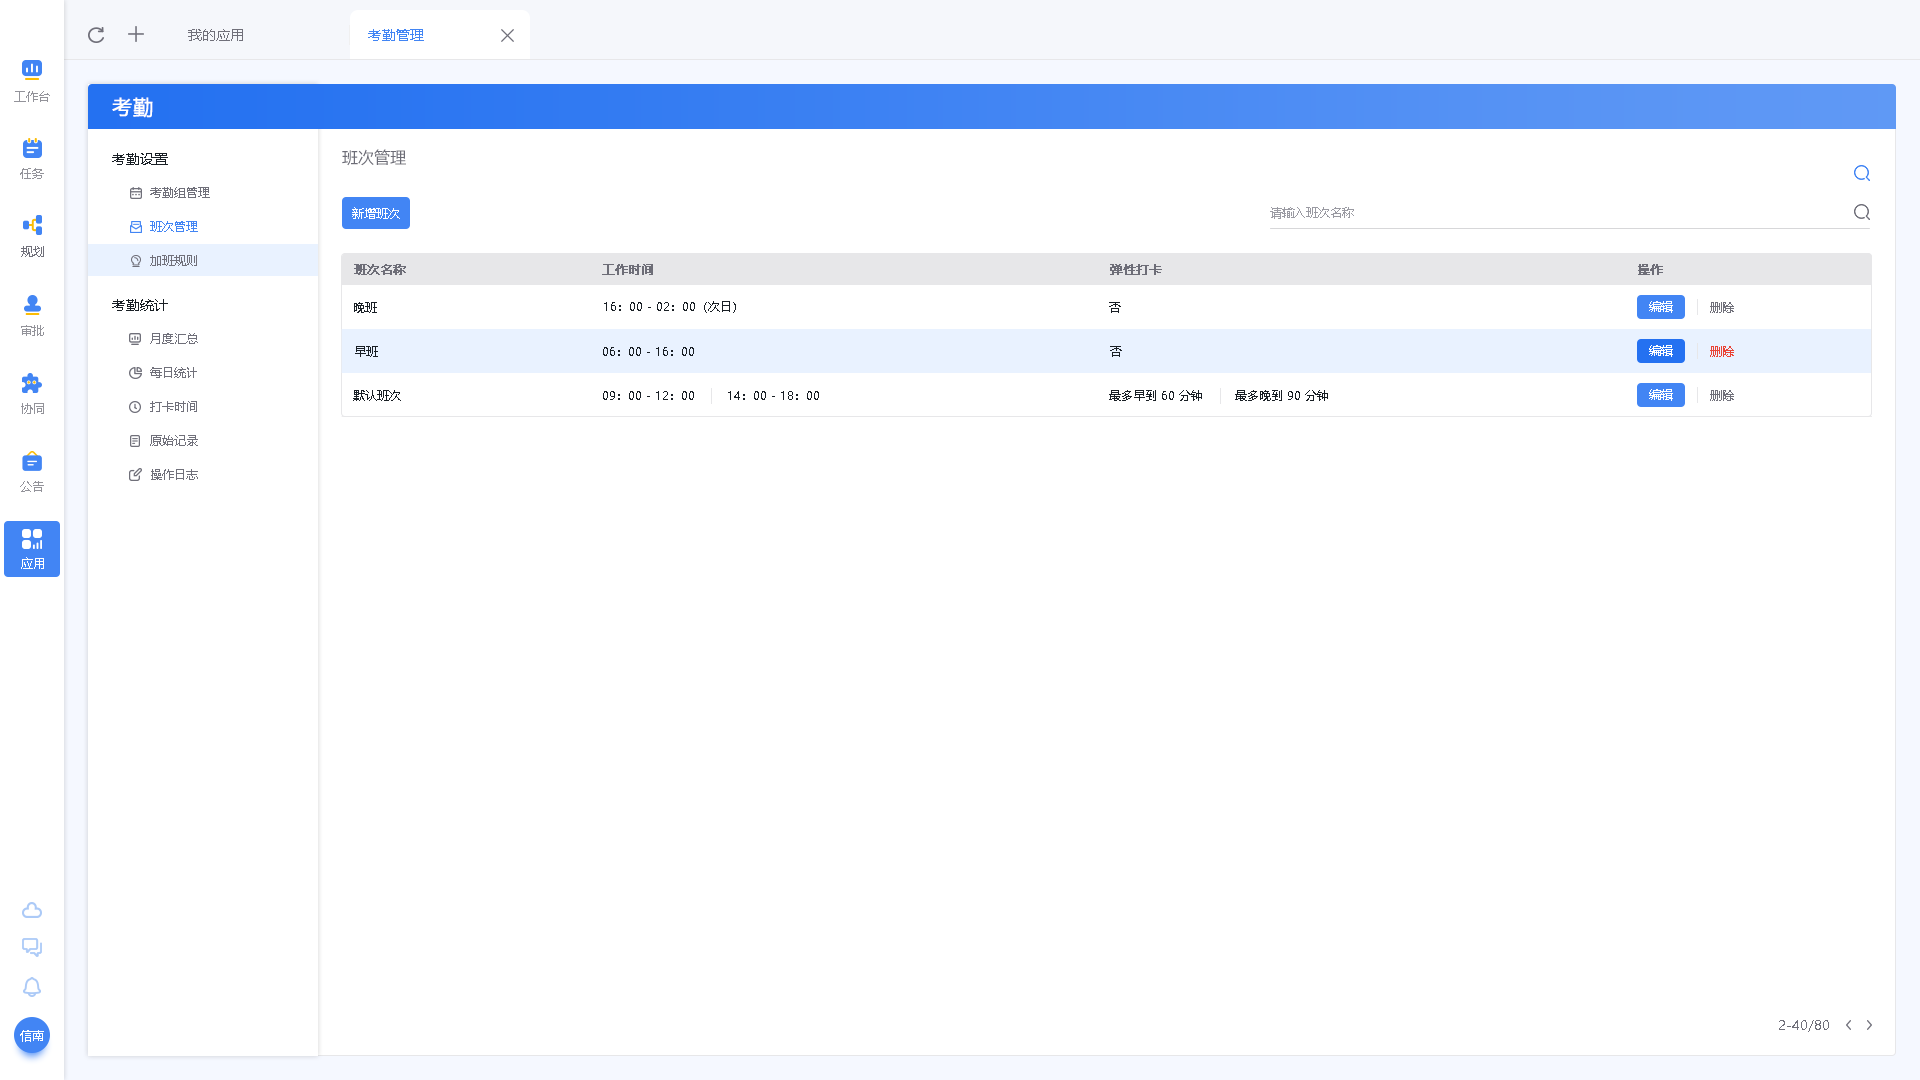Click 编辑 for the 晚班 row
Viewport: 1920px width, 1080px height.
click(x=1660, y=307)
